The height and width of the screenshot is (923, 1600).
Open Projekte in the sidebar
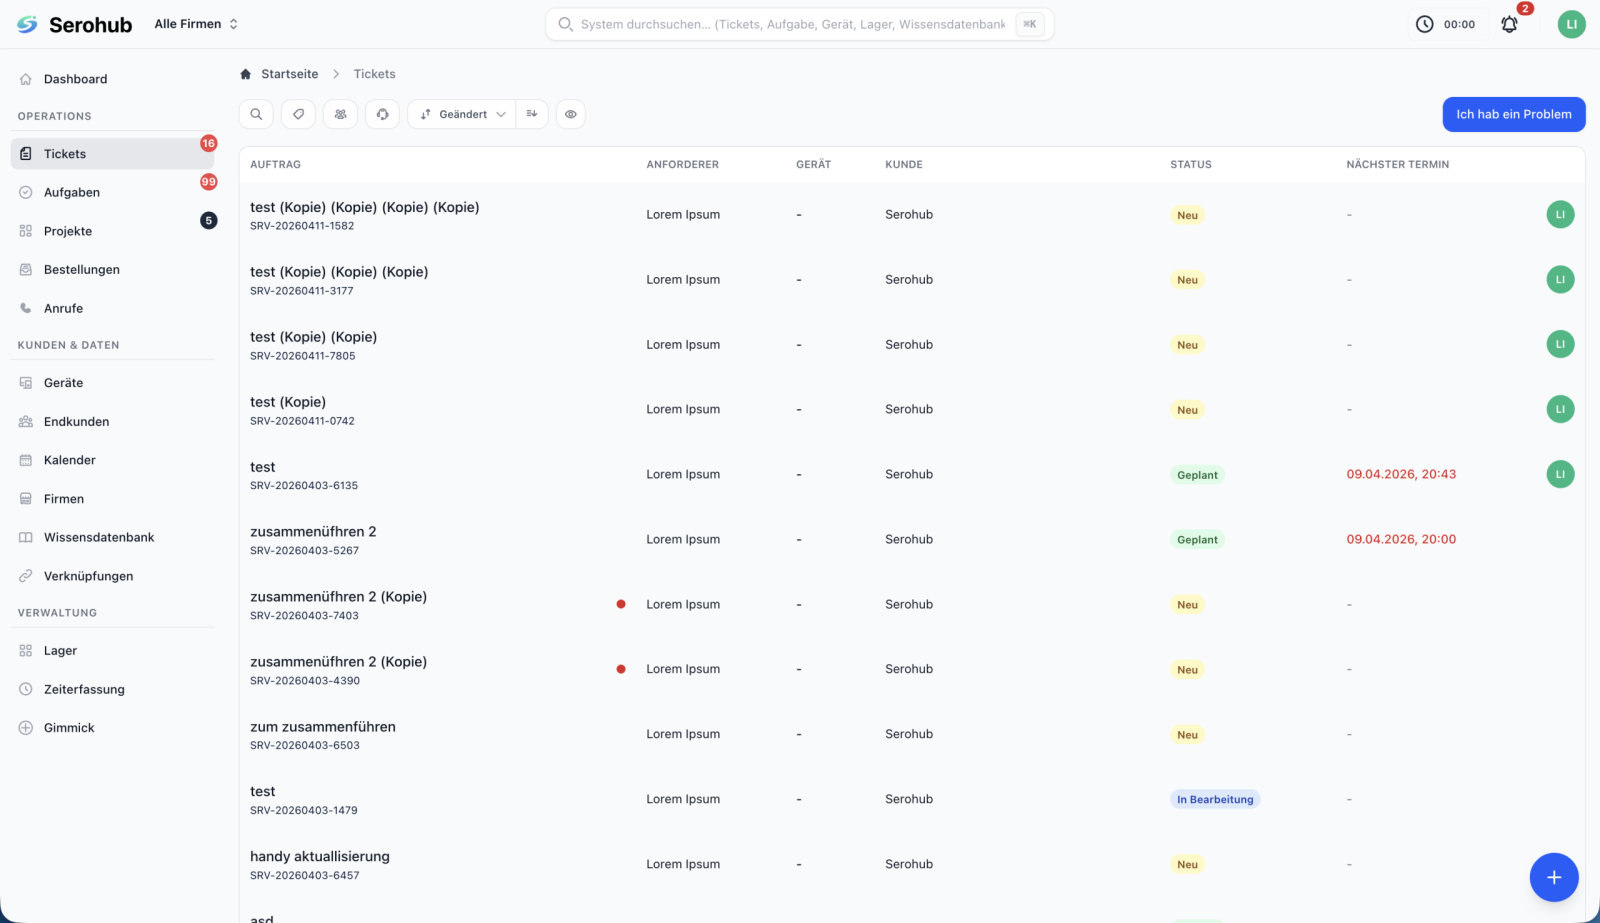112,231
